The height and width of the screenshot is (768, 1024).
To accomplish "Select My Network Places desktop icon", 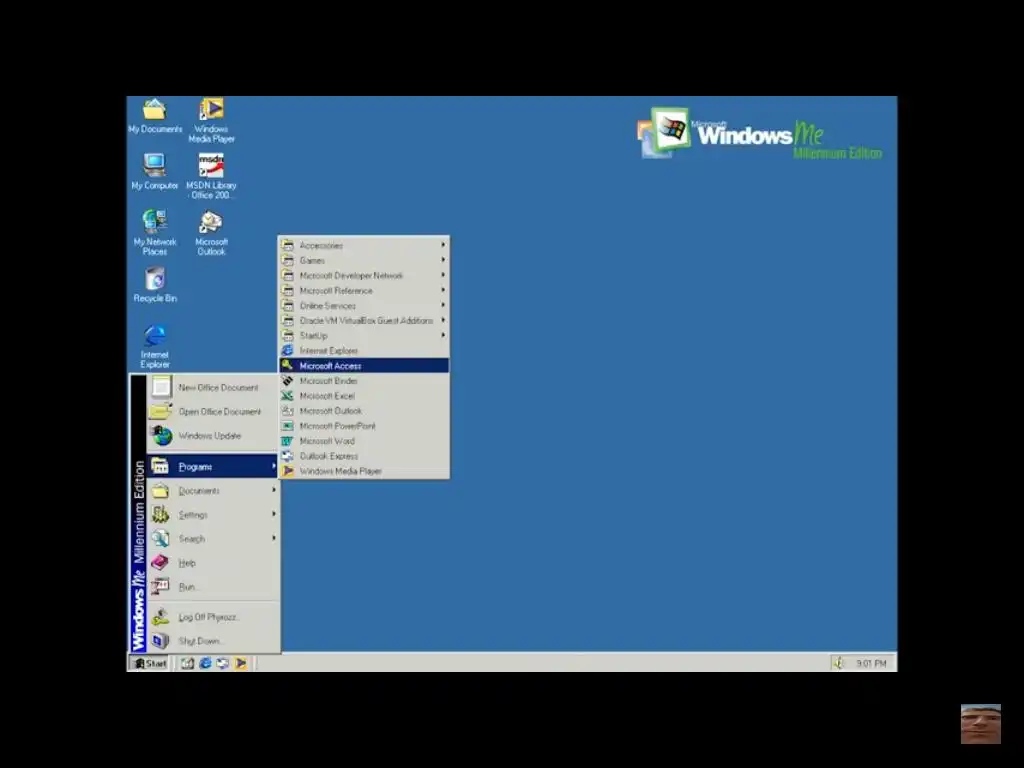I will point(155,232).
